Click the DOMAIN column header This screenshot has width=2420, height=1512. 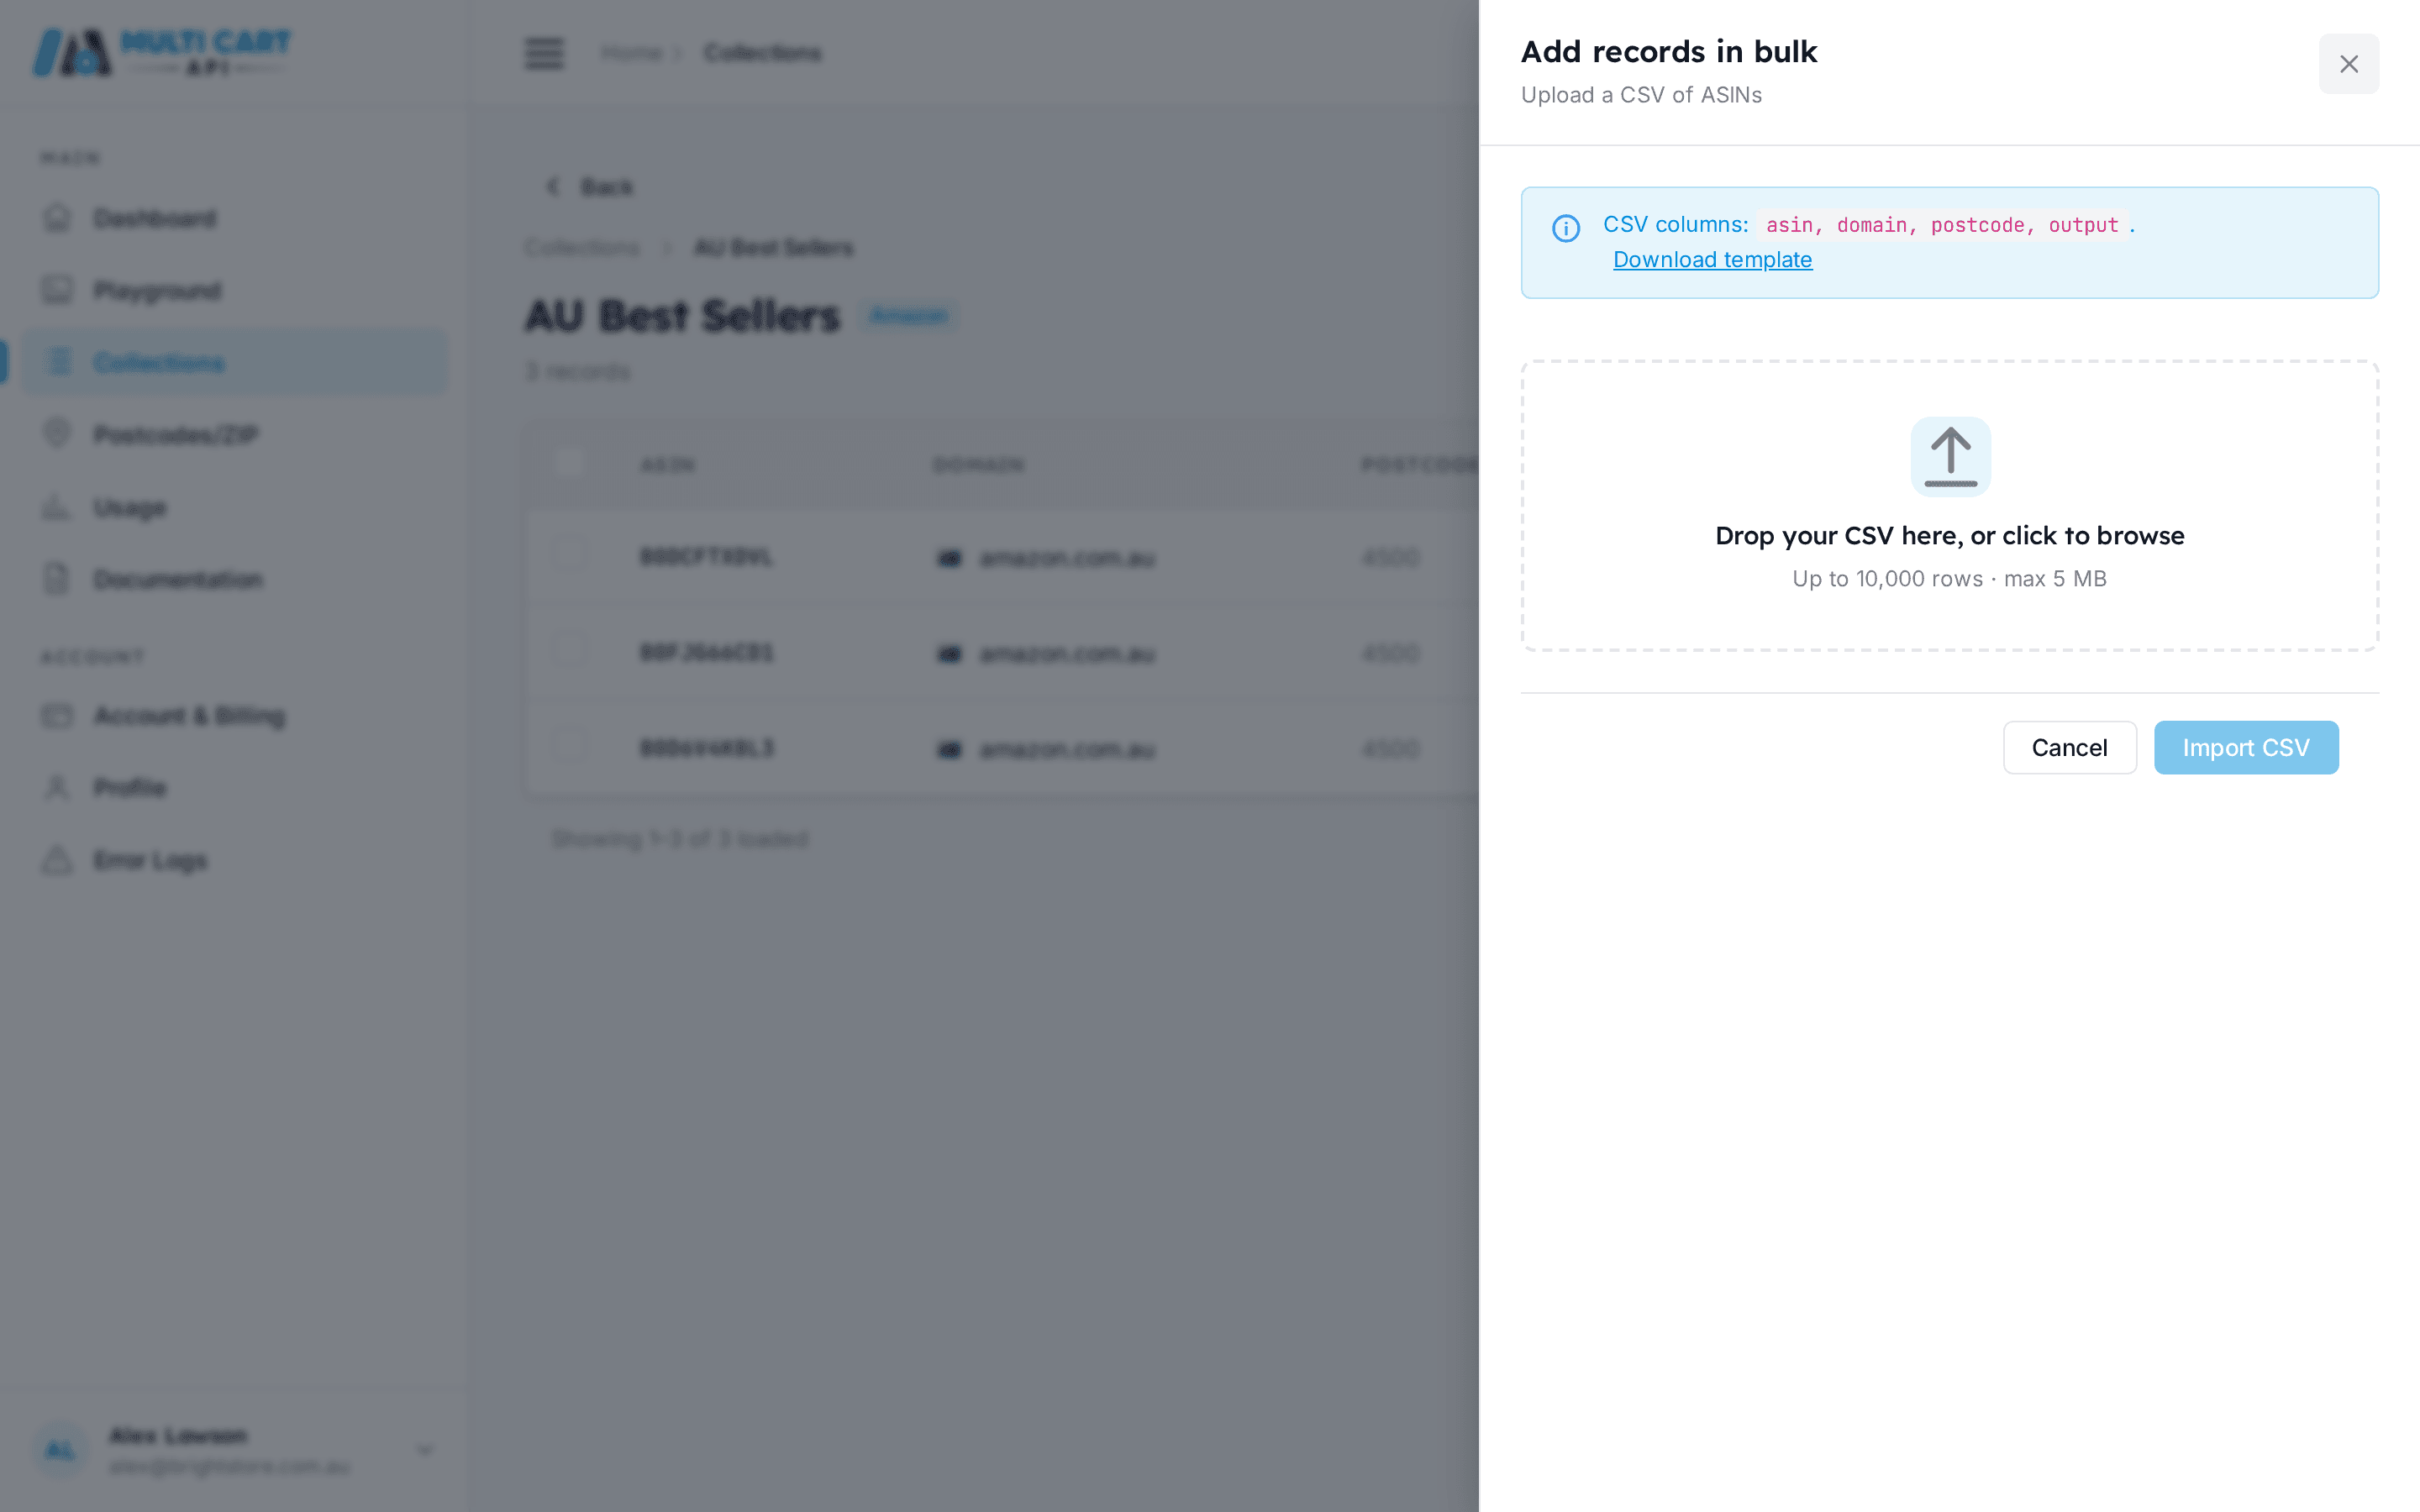click(x=979, y=465)
